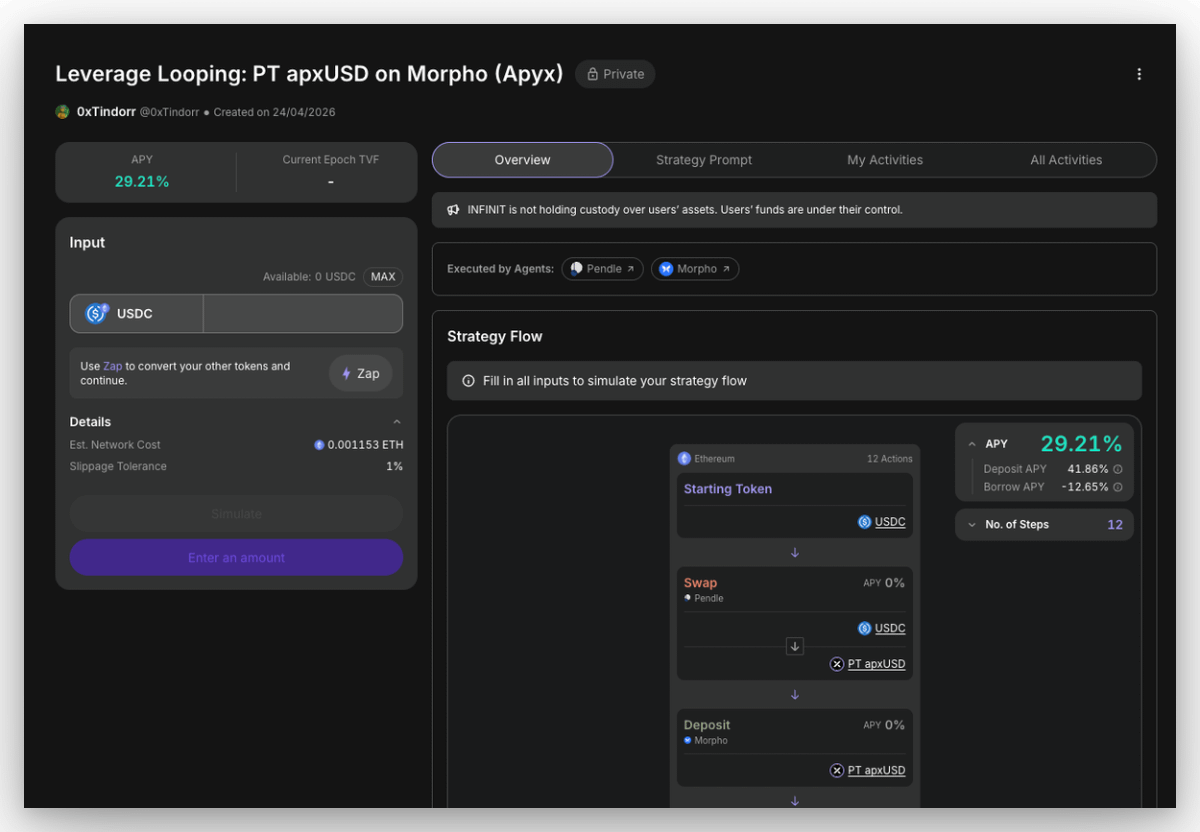Click the lock icon in Private badge
The height and width of the screenshot is (832, 1200).
592,74
